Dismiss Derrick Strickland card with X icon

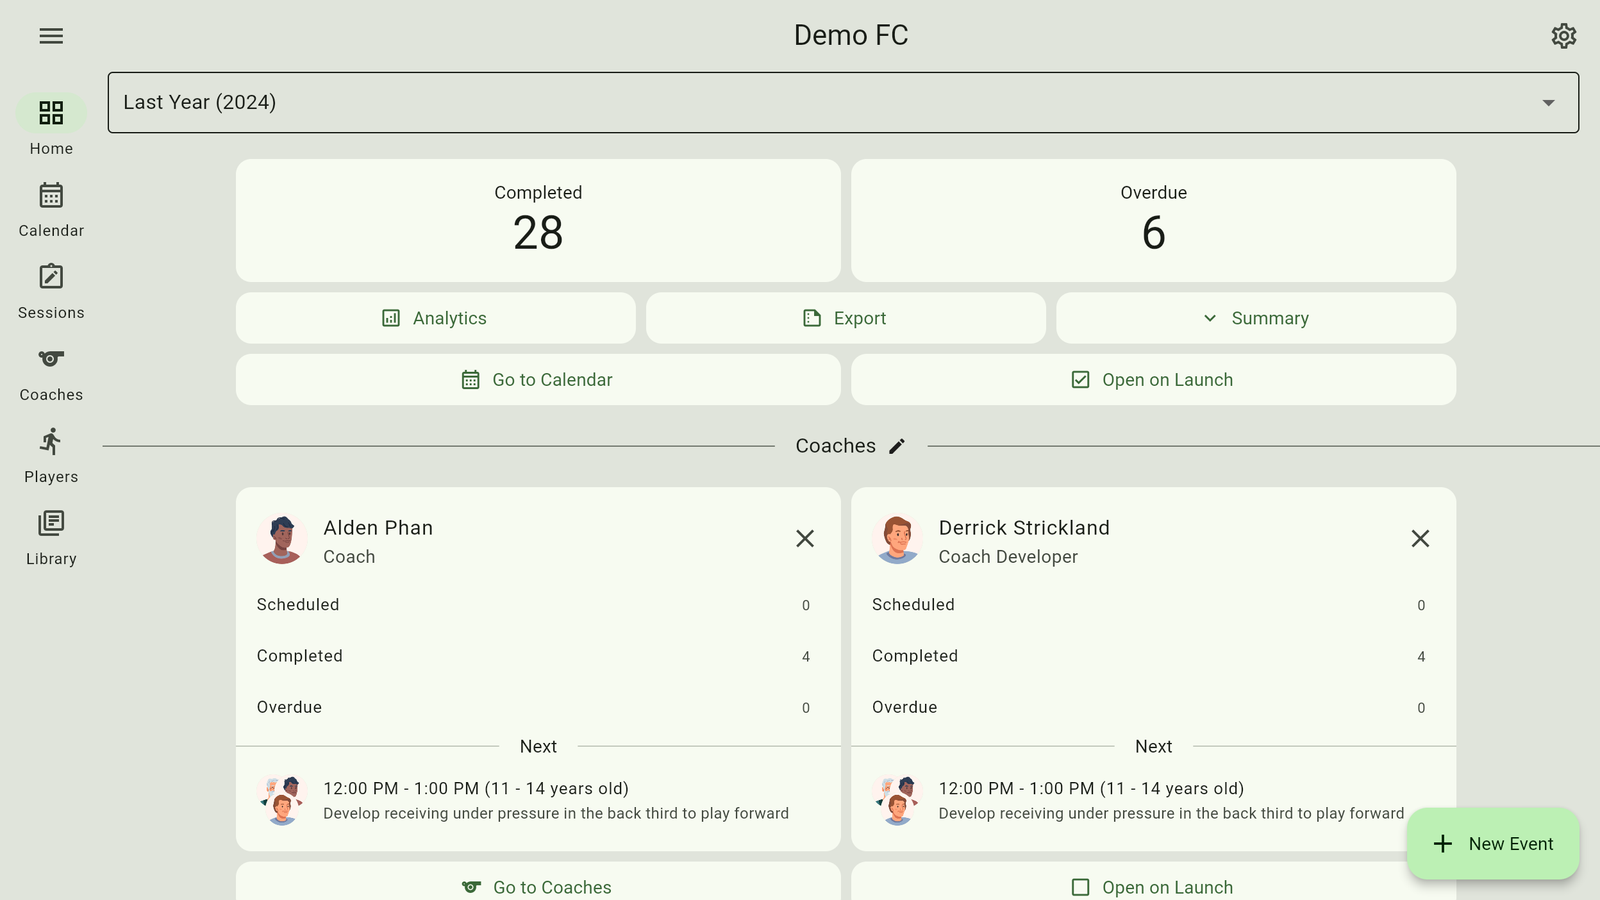pos(1420,539)
